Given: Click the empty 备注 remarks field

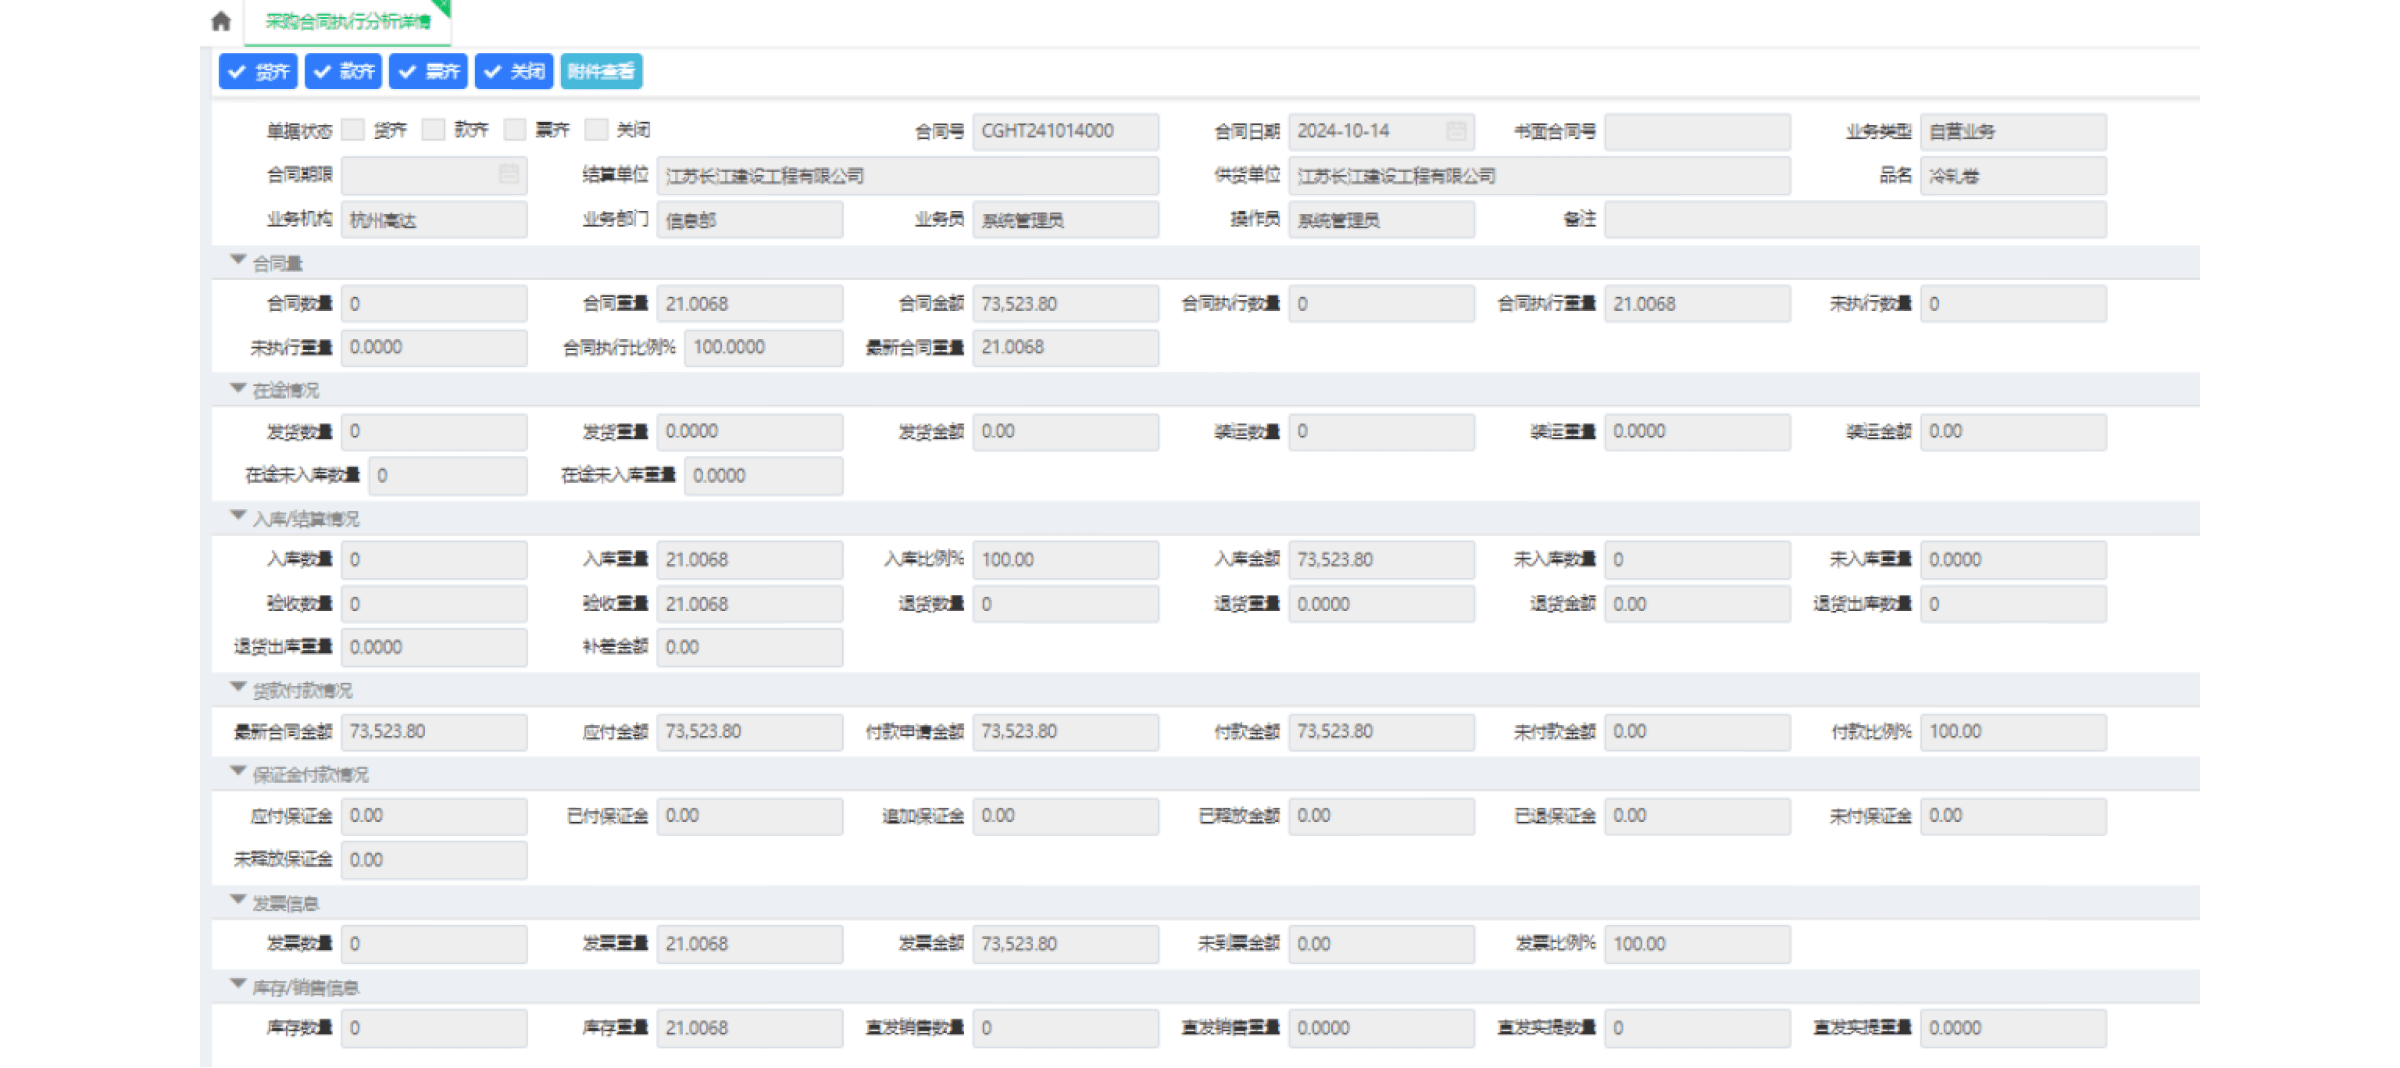Looking at the screenshot, I should pos(1855,219).
